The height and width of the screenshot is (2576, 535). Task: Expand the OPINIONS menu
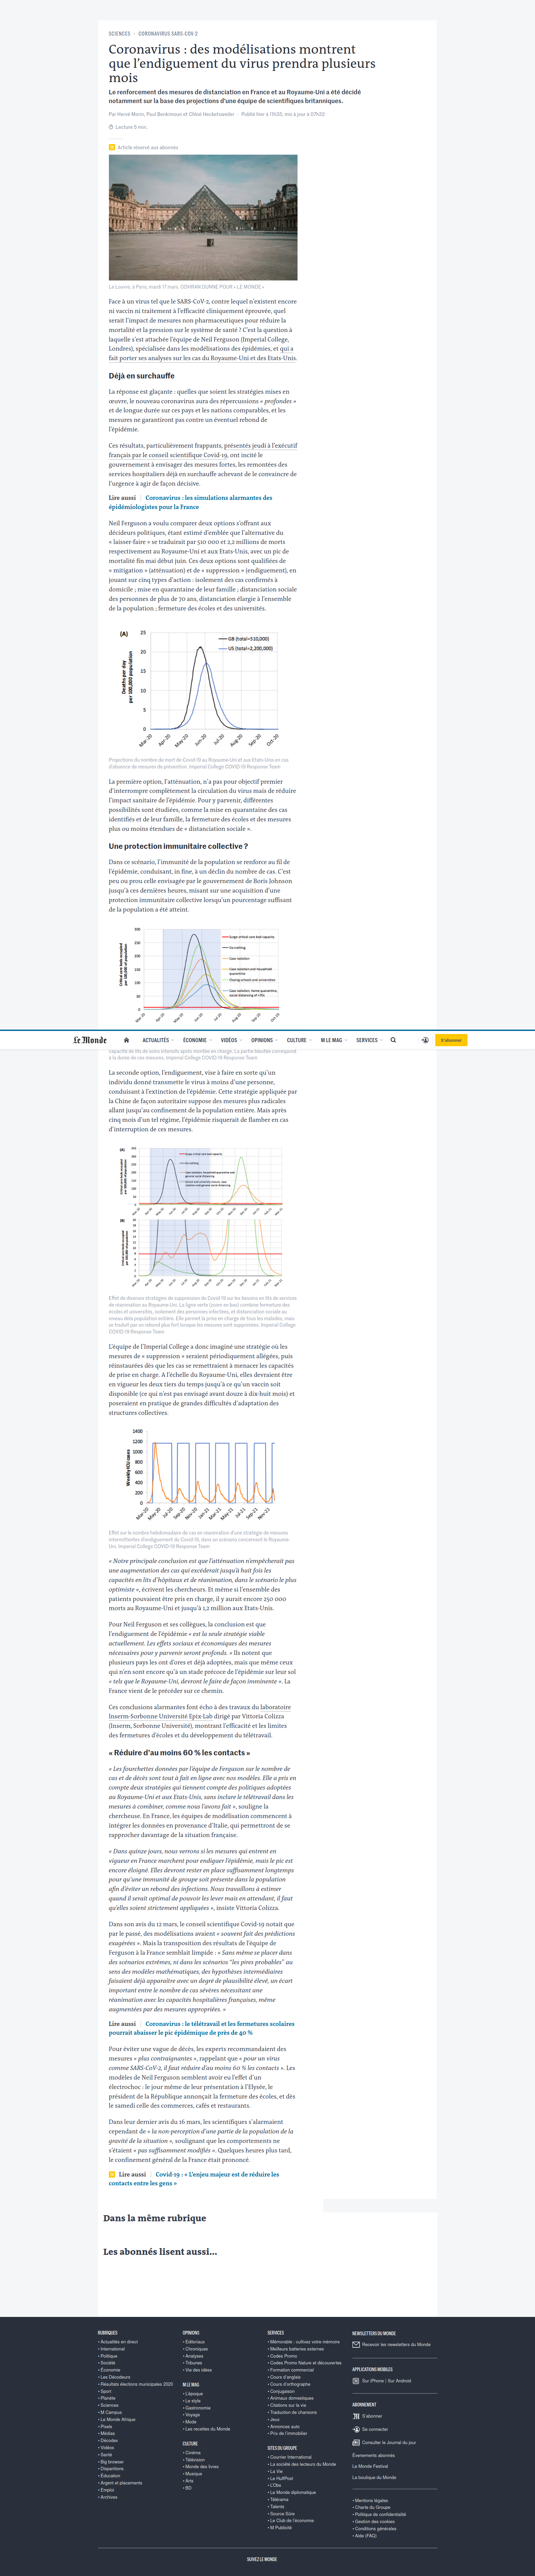[265, 1040]
